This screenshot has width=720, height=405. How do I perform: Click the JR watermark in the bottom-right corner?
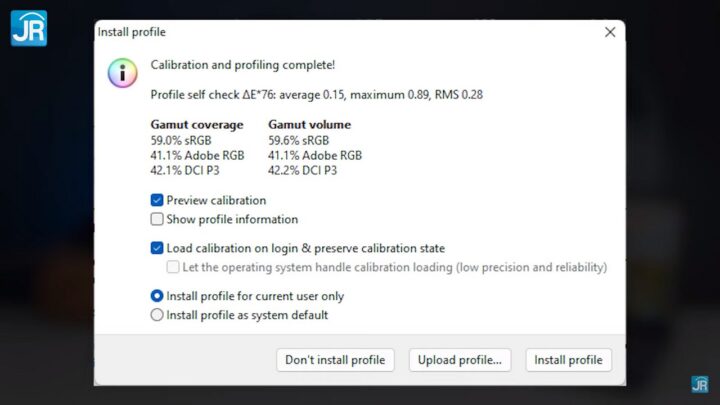tap(699, 384)
